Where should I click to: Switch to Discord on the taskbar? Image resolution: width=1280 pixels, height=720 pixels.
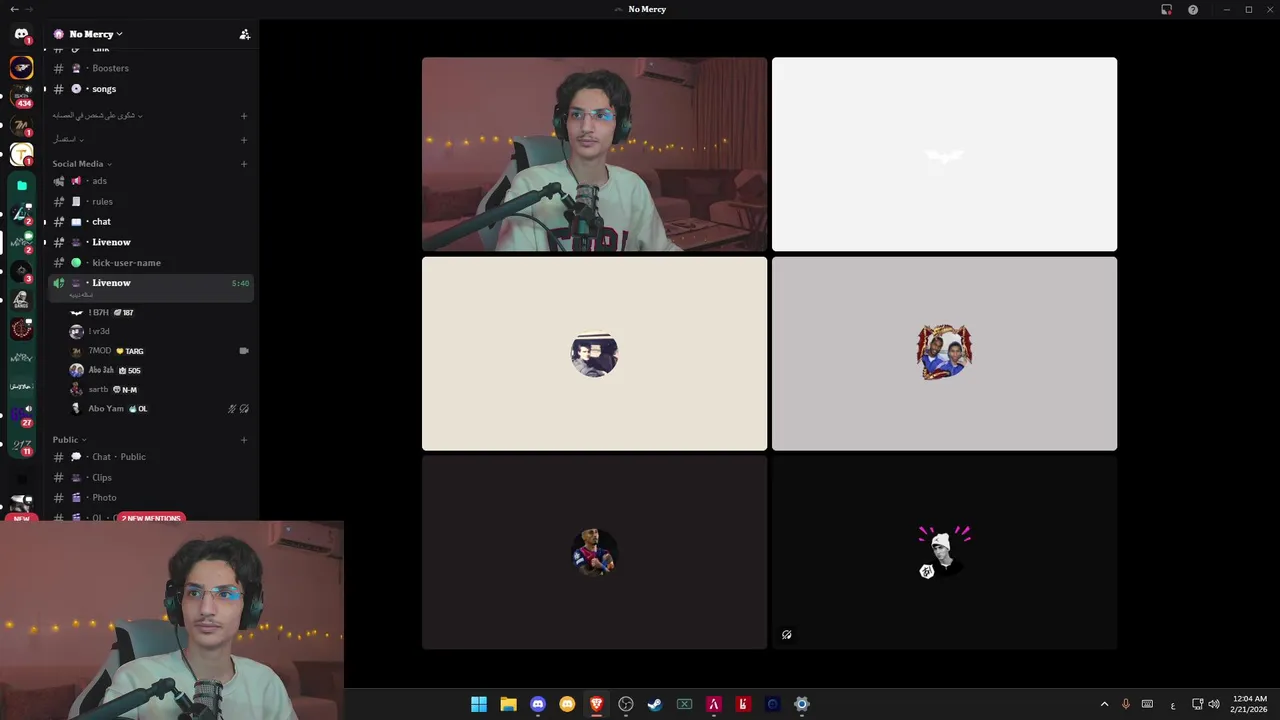coord(538,704)
